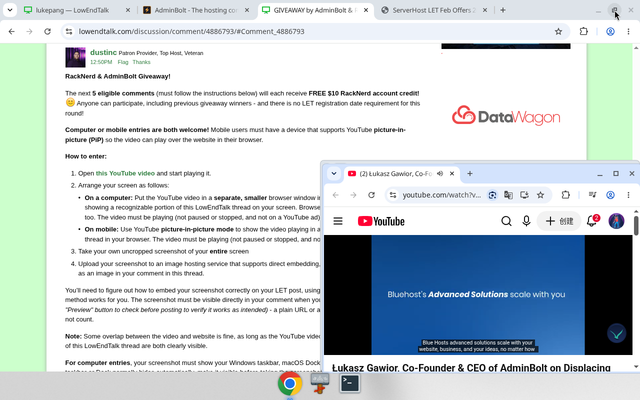Open the YouTube create button
The height and width of the screenshot is (400, 640).
(559, 221)
